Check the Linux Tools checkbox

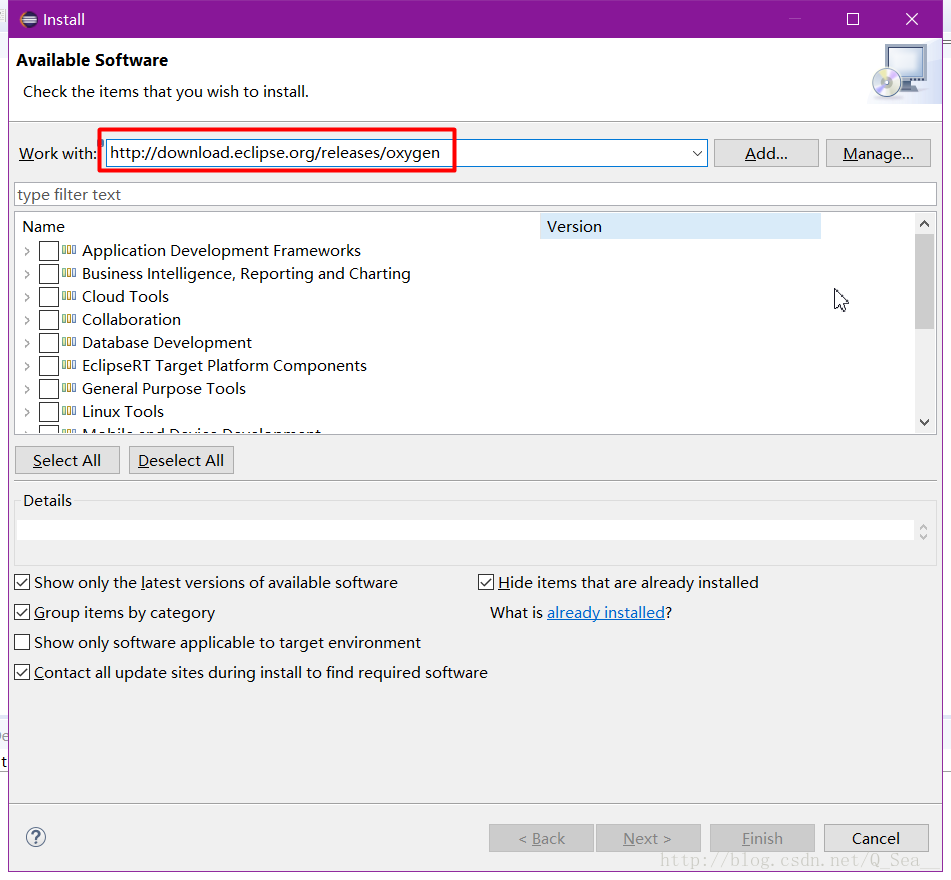click(49, 412)
